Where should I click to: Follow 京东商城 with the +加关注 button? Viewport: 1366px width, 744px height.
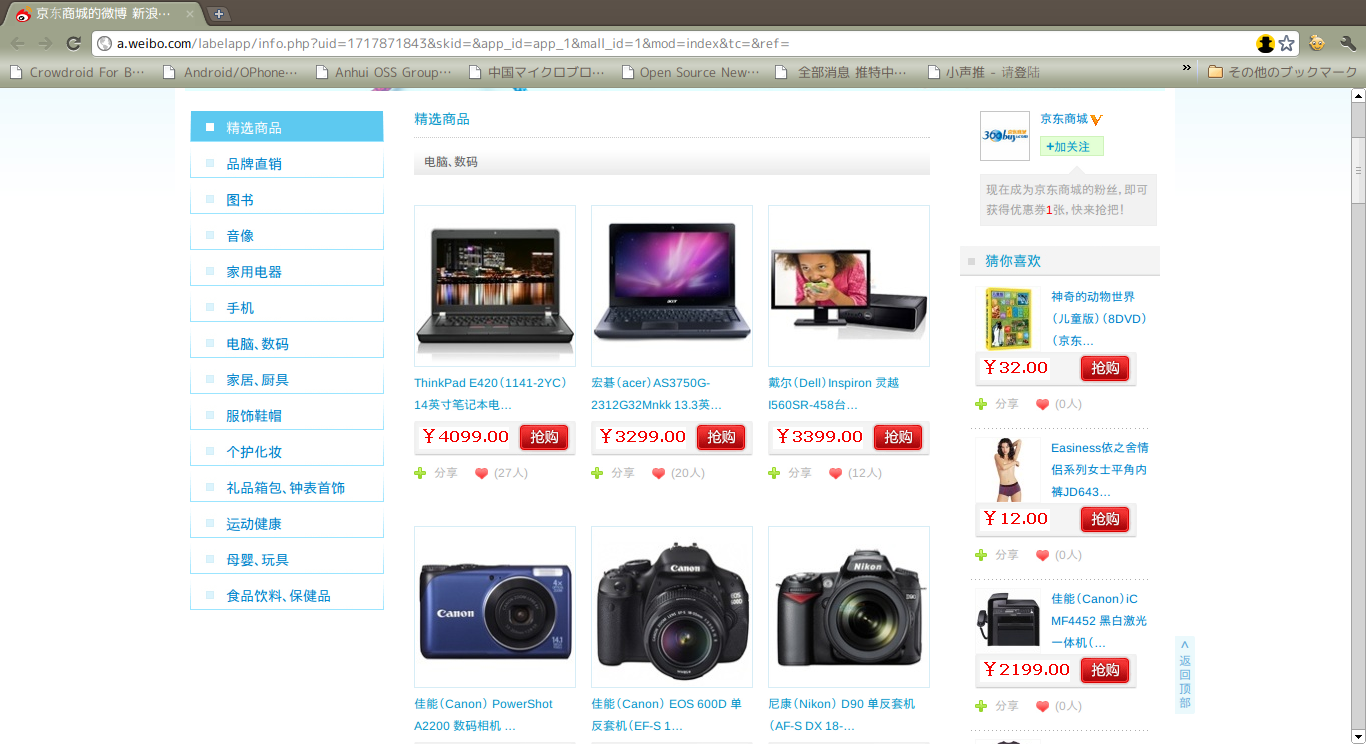coord(1071,146)
